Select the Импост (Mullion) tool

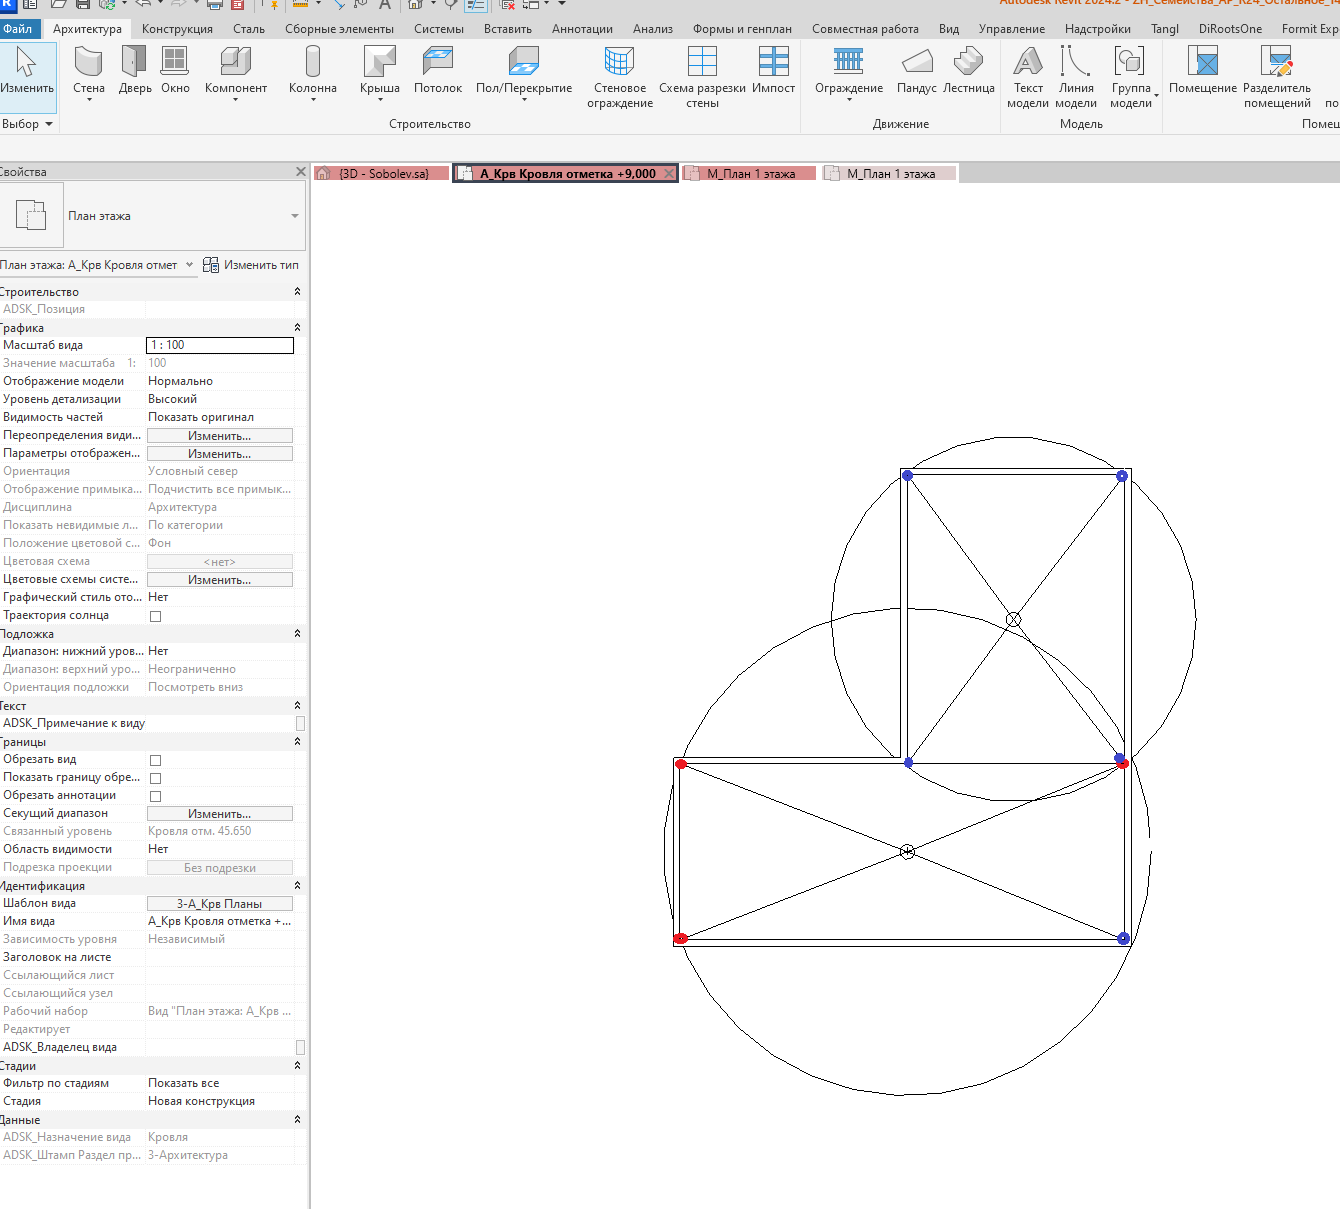click(x=773, y=70)
